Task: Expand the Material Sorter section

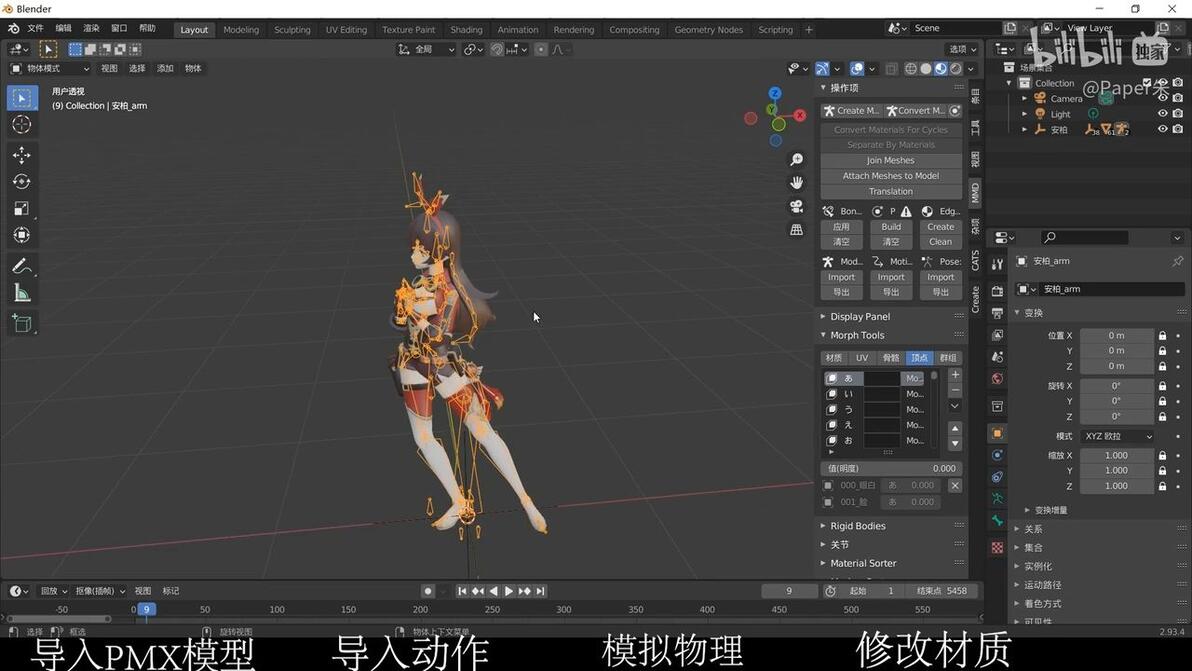Action: tap(863, 563)
